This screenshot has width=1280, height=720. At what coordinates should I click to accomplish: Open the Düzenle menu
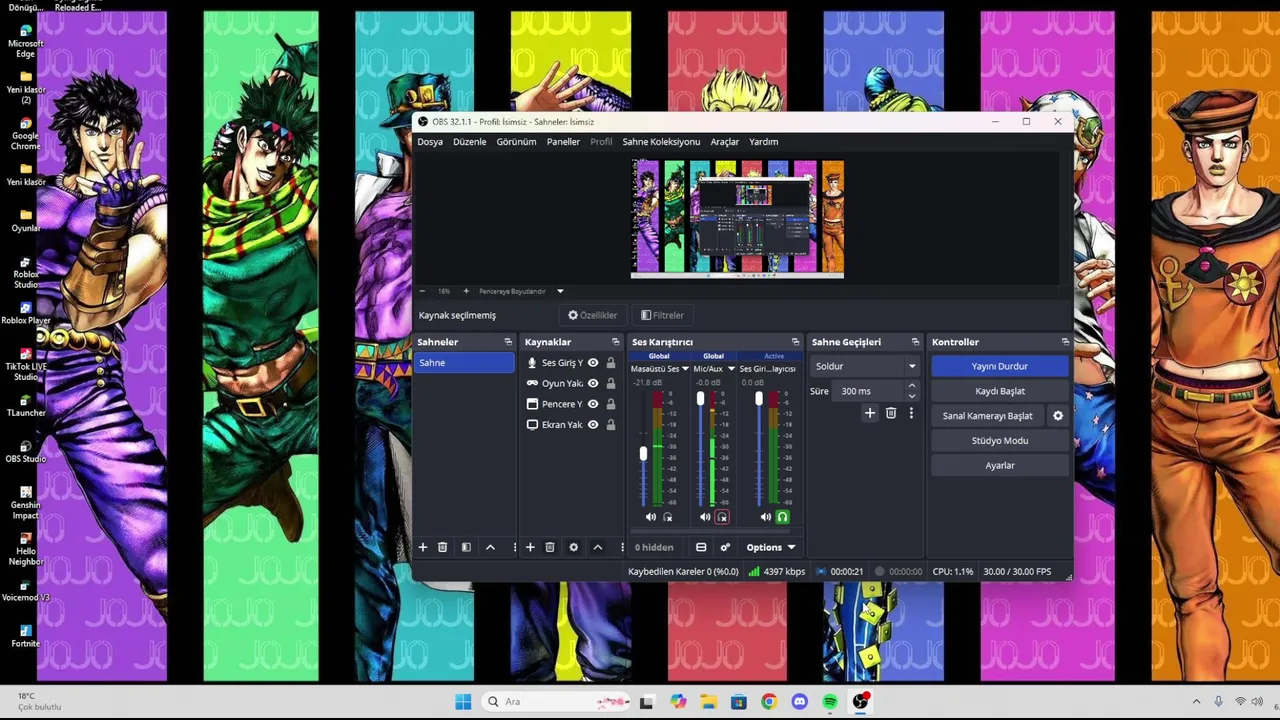[469, 142]
